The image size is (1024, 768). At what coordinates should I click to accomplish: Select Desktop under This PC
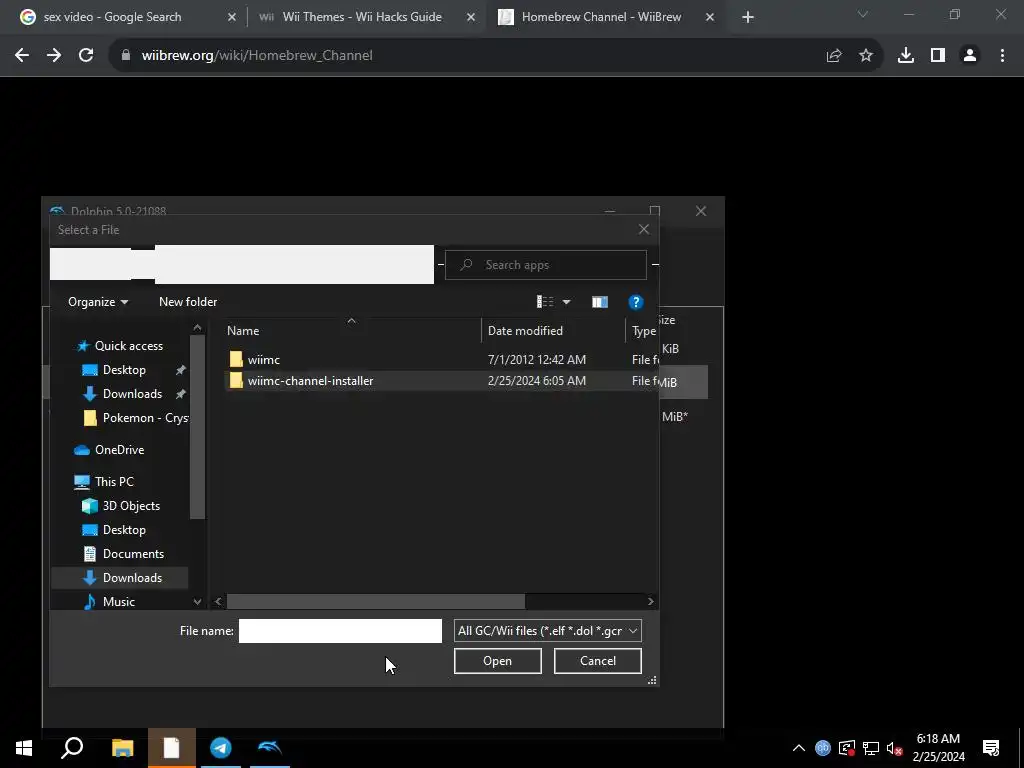tap(123, 530)
